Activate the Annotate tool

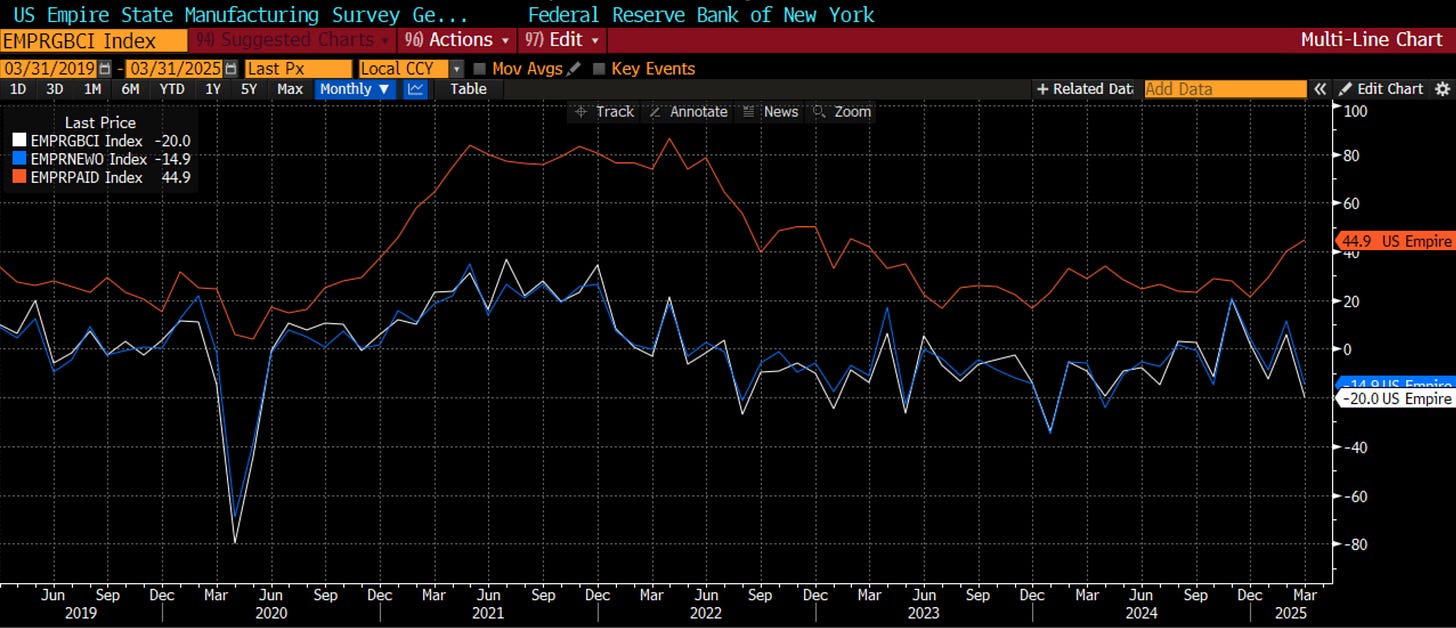click(x=688, y=111)
